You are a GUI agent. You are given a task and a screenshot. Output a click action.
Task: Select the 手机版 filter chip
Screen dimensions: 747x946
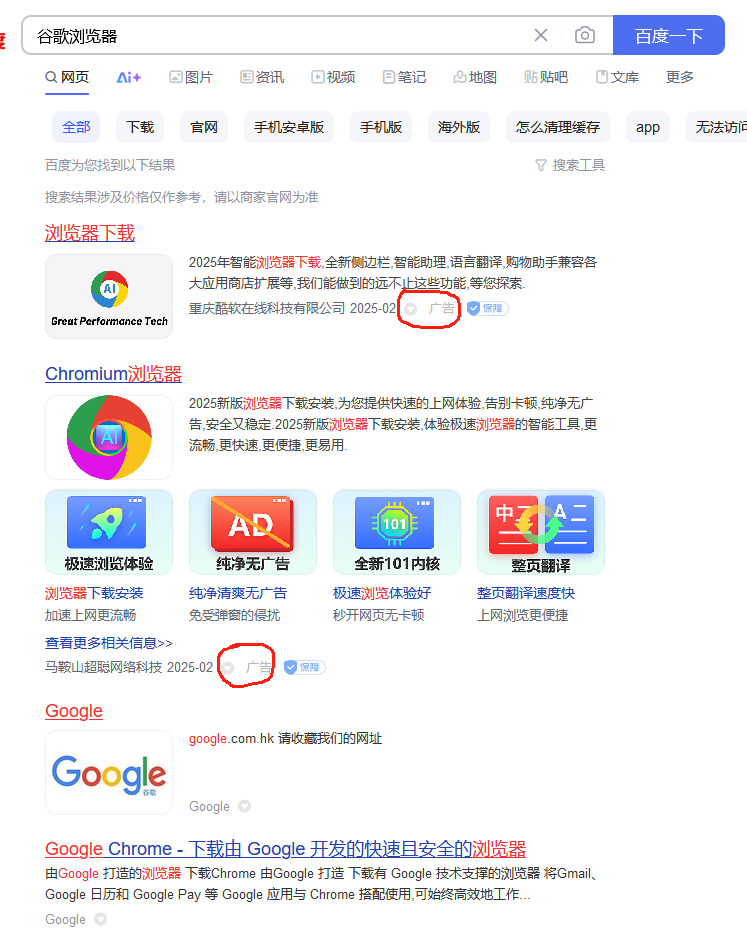coord(381,127)
